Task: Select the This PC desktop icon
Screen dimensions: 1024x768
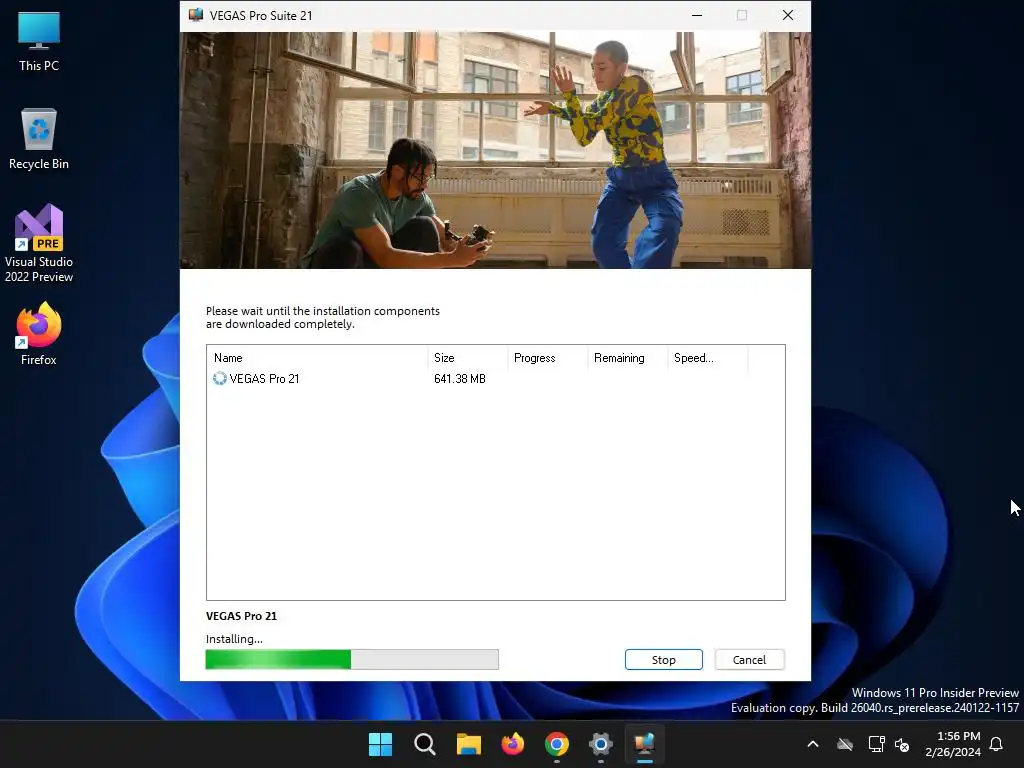Action: (x=39, y=41)
